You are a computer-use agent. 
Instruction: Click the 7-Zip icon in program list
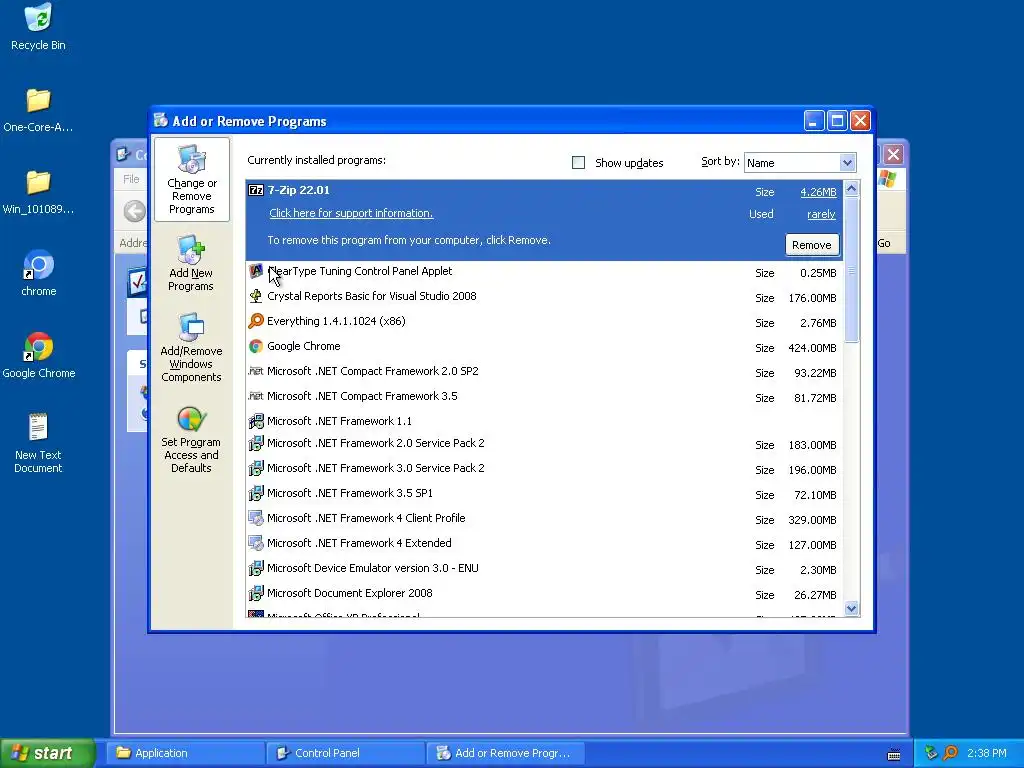(x=256, y=190)
